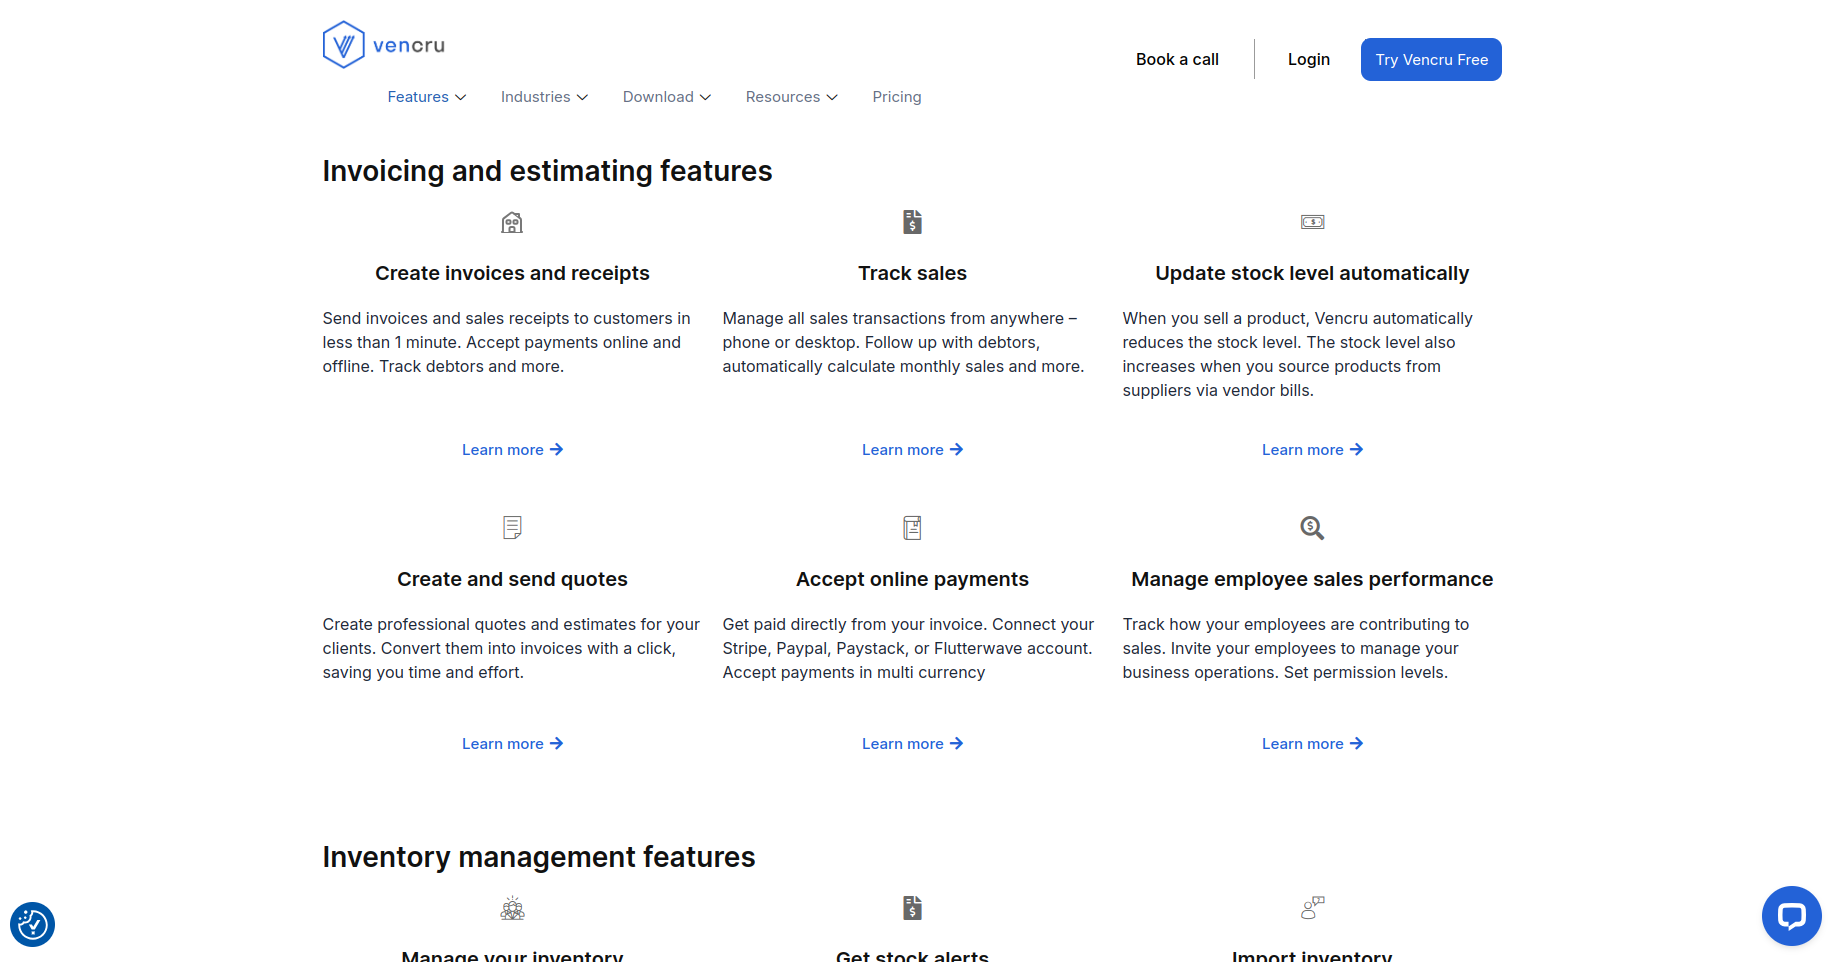Click the Login link
1828x962 pixels.
(1309, 59)
